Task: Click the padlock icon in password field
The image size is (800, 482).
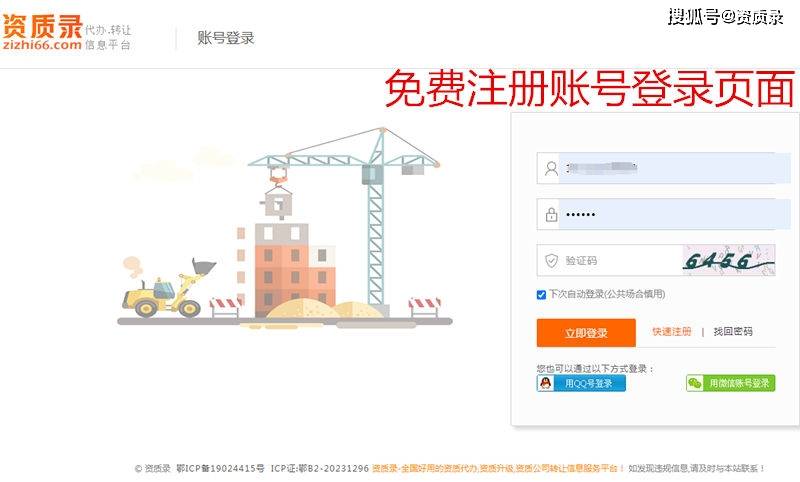Action: click(x=551, y=214)
